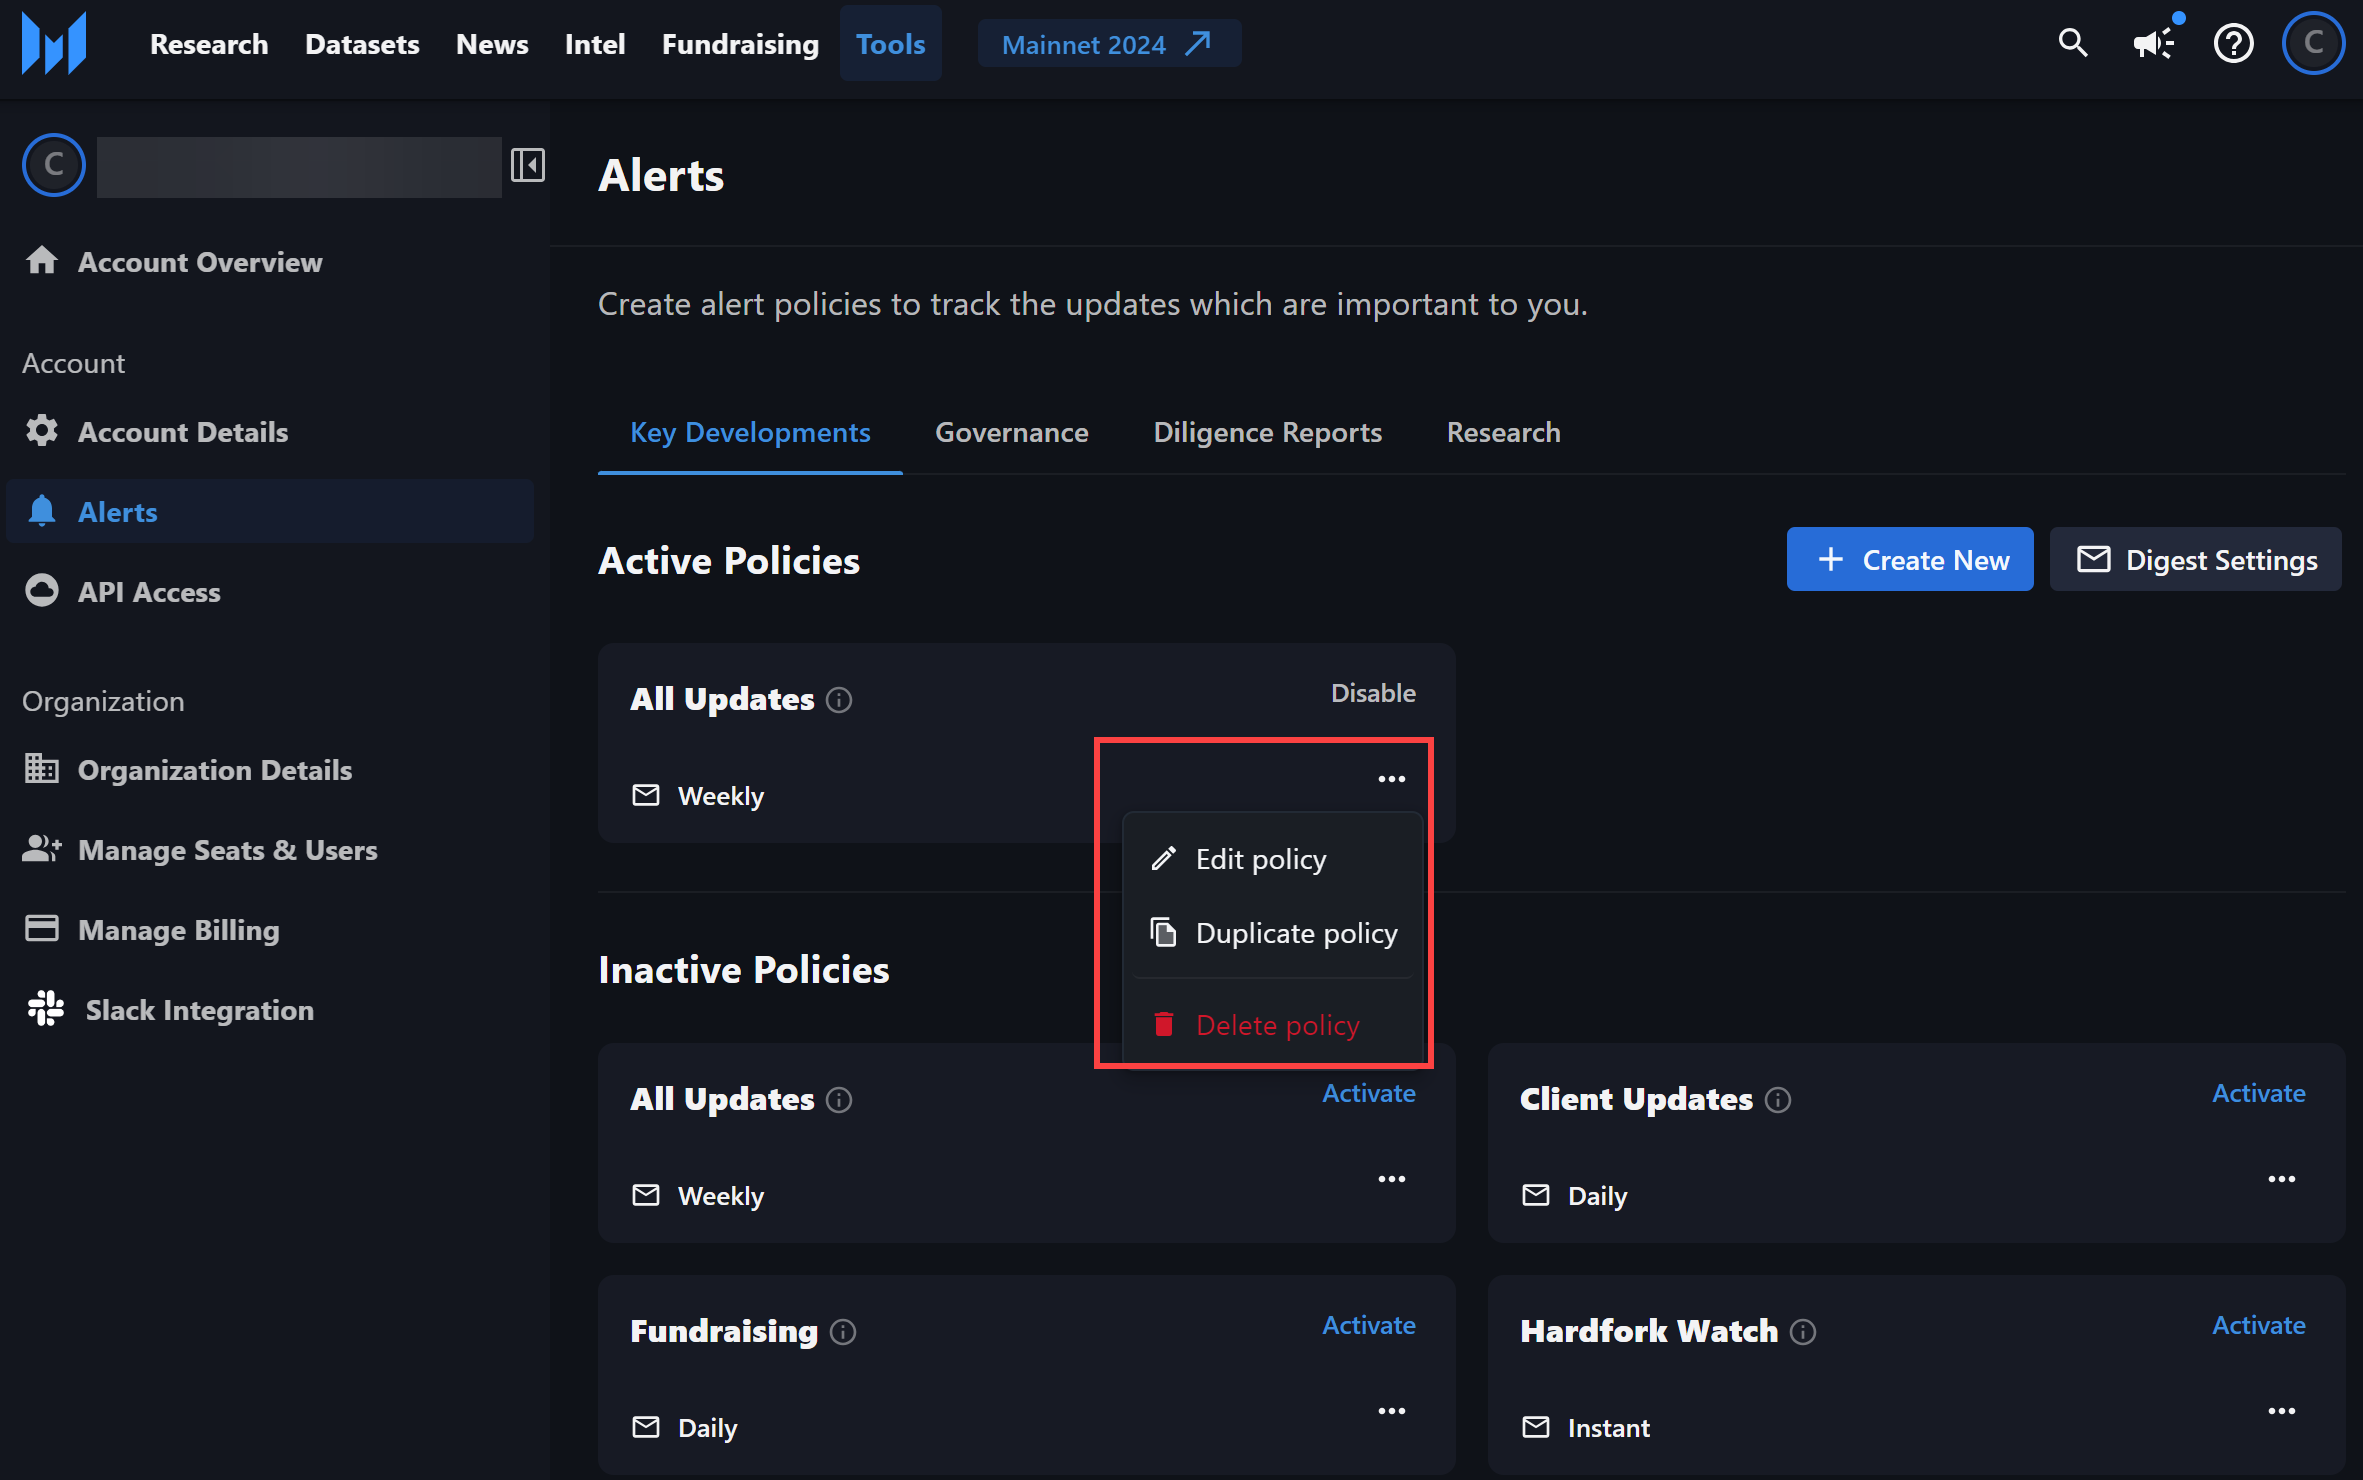Screen dimensions: 2363x1480
Task: Open Digest Settings
Action: [x=2195, y=559]
